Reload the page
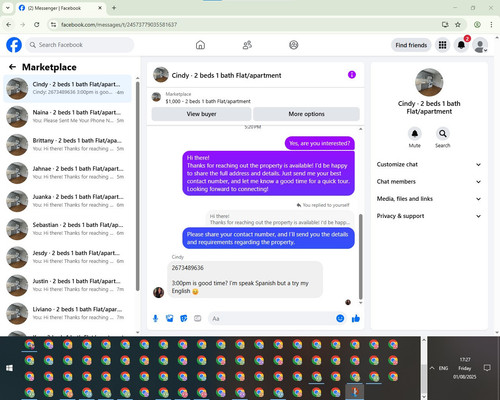The height and width of the screenshot is (400, 500). click(37, 25)
